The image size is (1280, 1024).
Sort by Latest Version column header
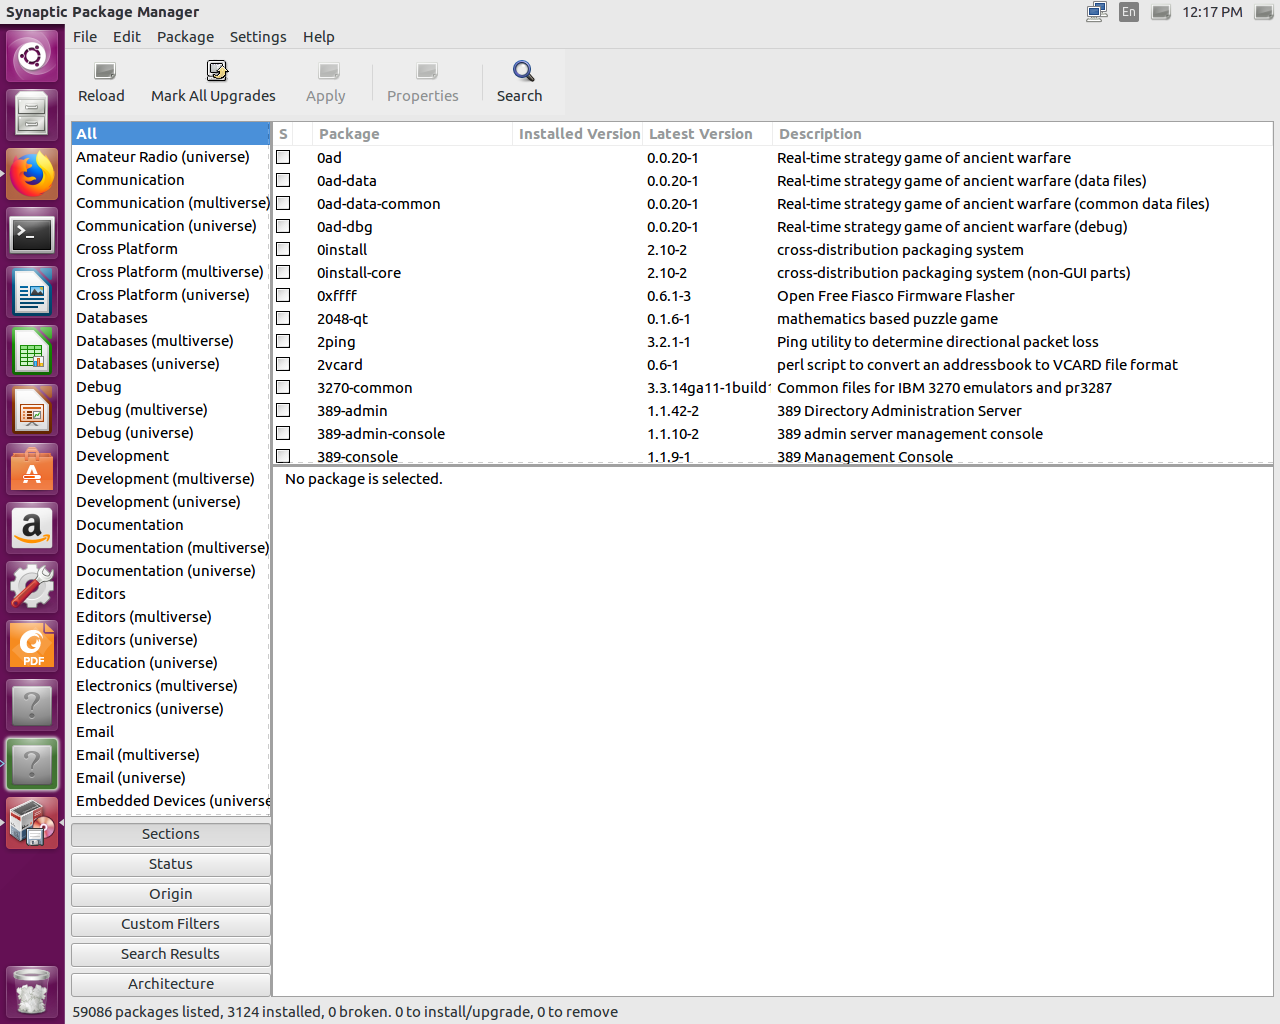coord(707,134)
